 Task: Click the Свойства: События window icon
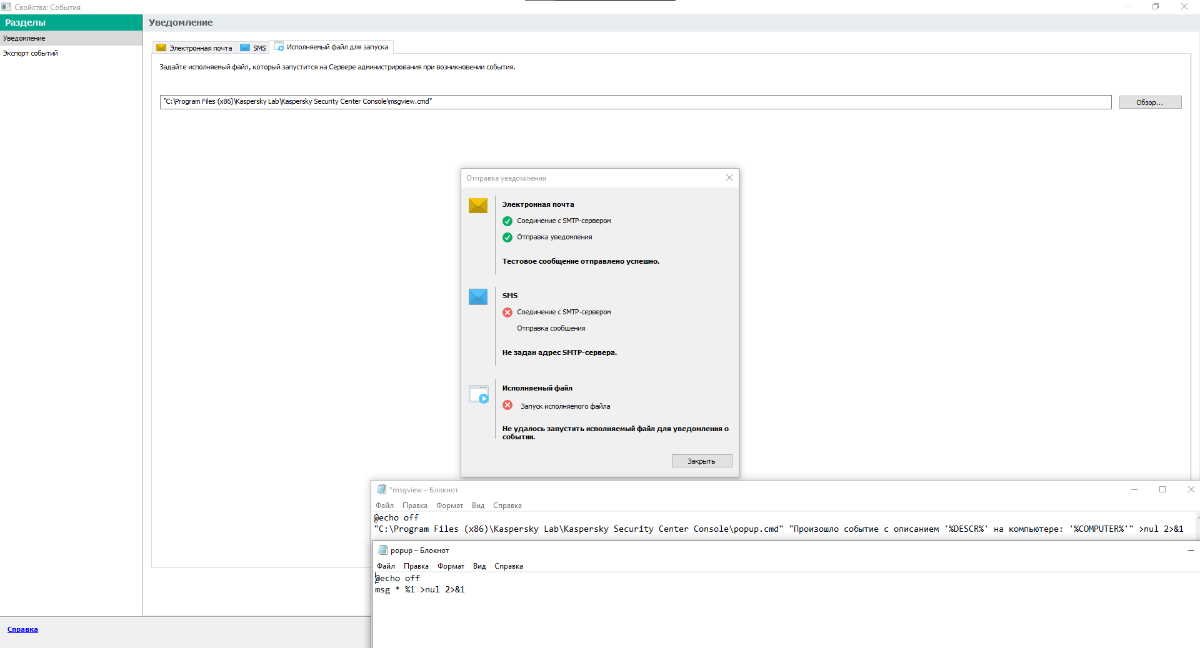(x=6, y=7)
